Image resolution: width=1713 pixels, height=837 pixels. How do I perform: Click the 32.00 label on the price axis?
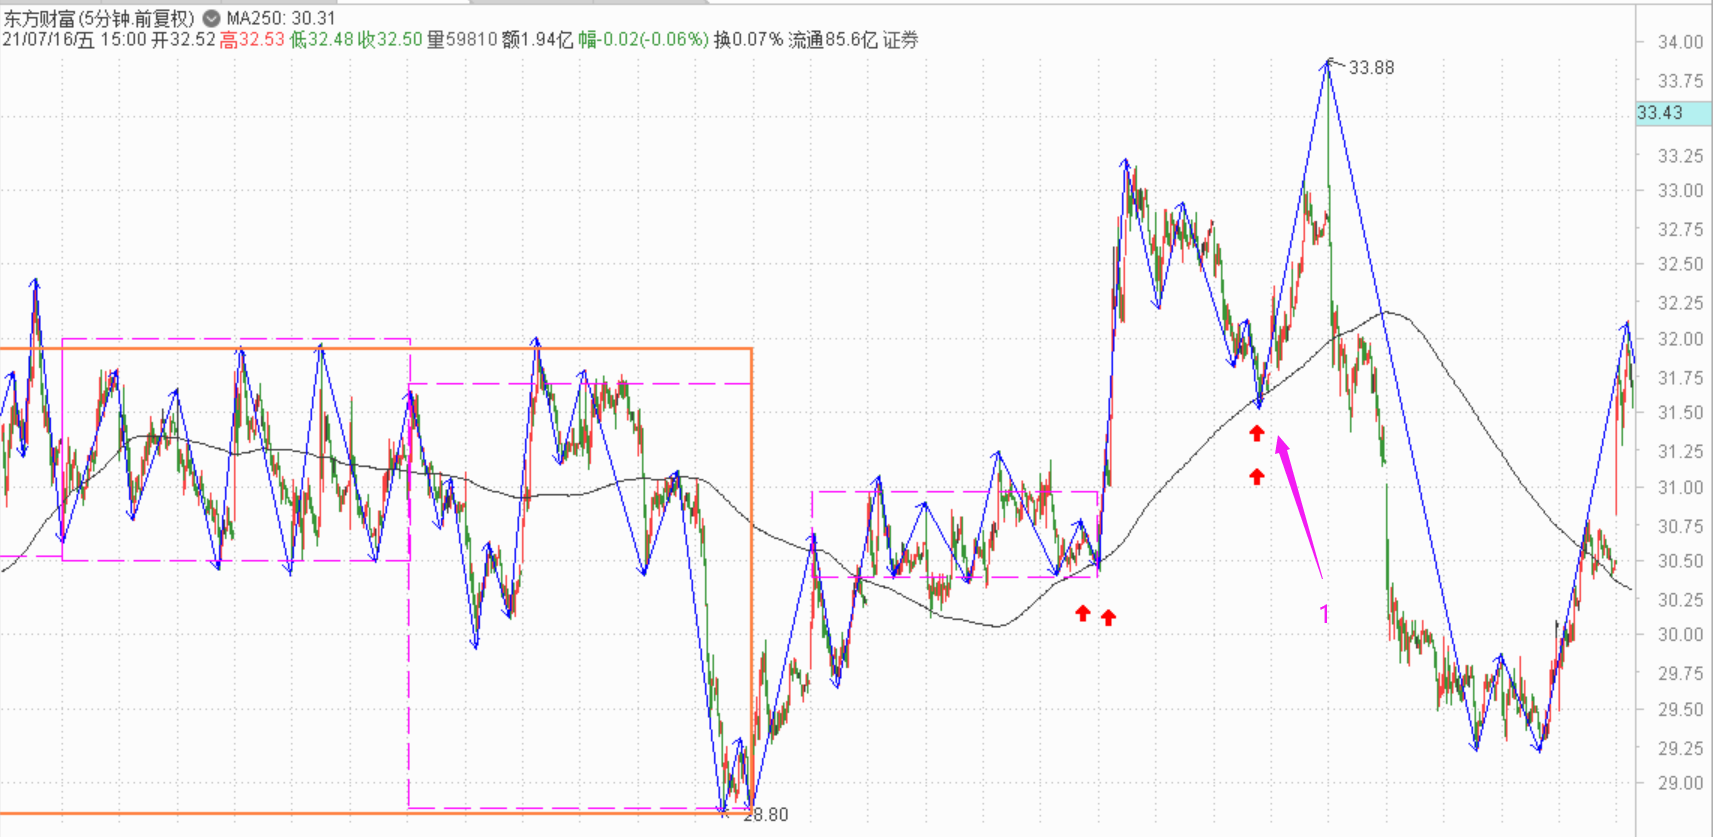pos(1680,339)
